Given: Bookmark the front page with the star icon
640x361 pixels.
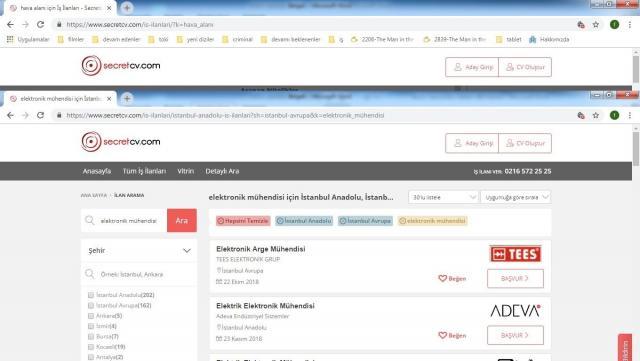Looking at the screenshot, I should (x=596, y=116).
